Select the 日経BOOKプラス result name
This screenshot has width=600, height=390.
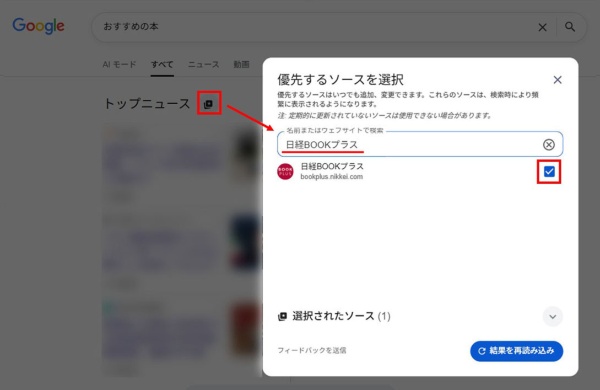coord(332,166)
